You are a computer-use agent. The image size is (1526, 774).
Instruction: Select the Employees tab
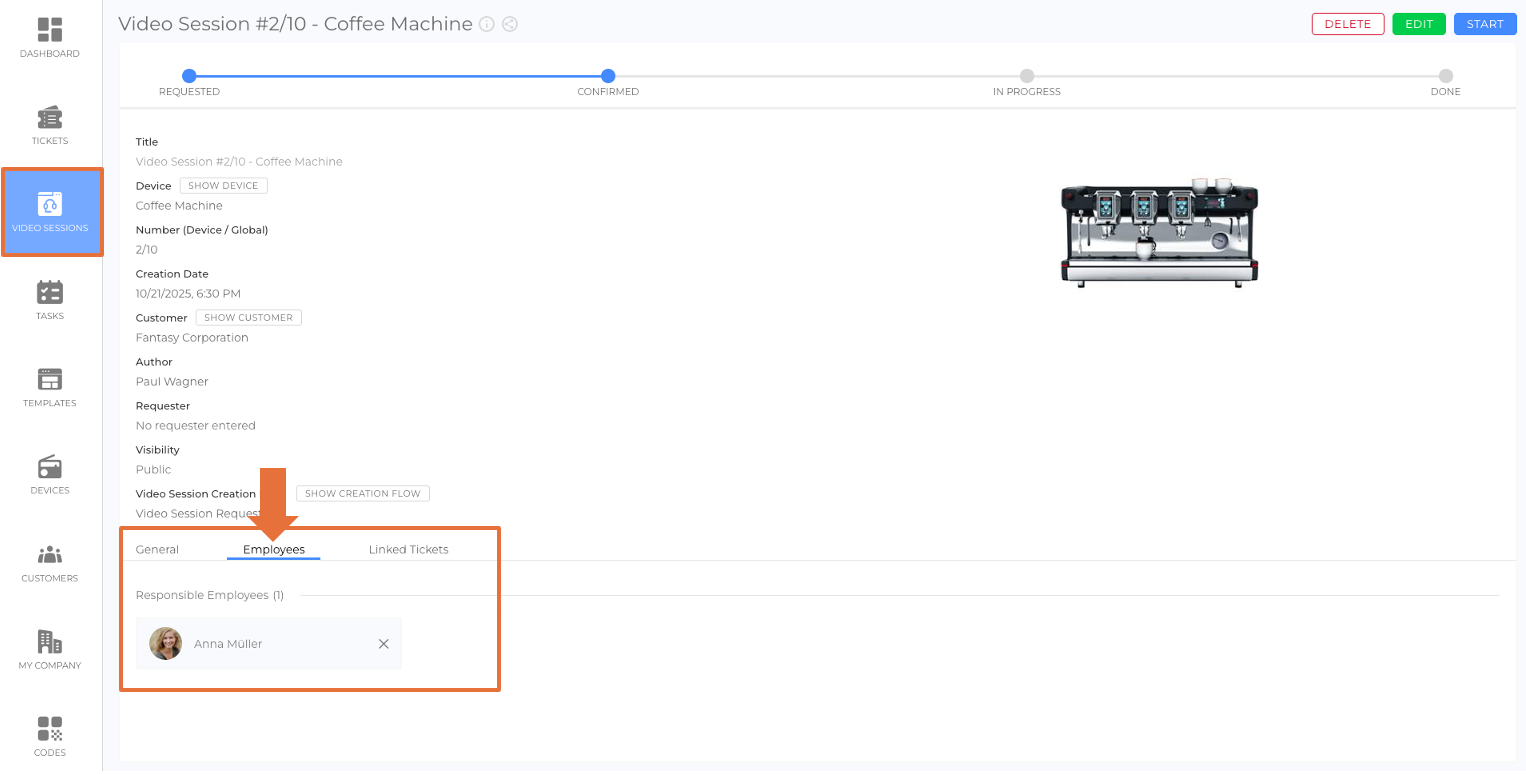[x=273, y=549]
